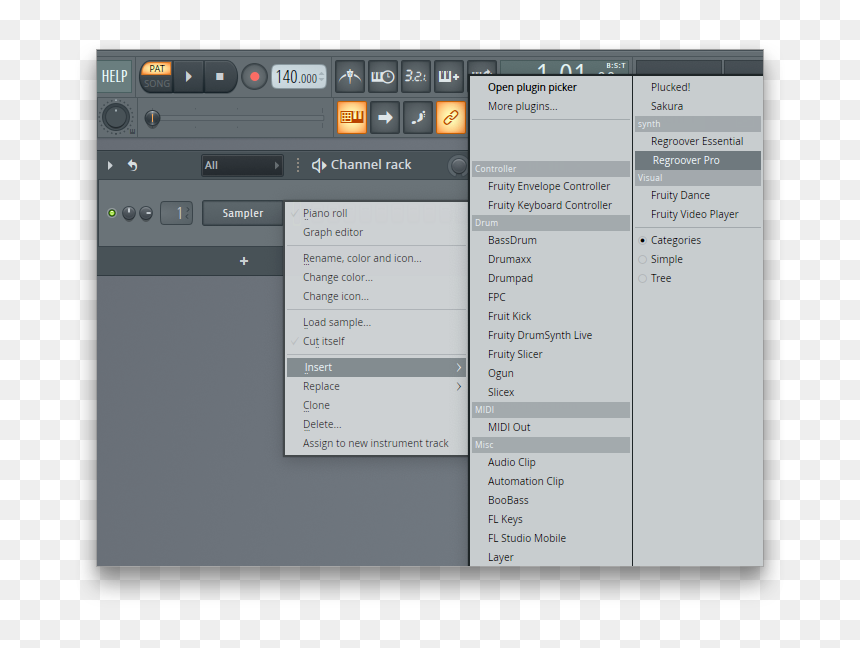Insert FPC plugin
The height and width of the screenshot is (648, 860).
pos(551,297)
